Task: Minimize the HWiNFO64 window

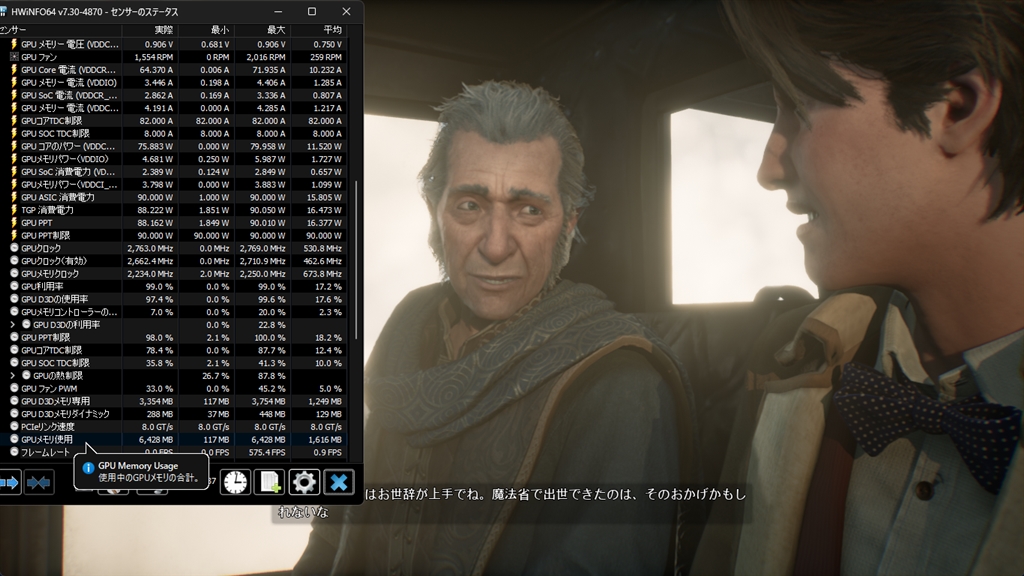Action: pyautogui.click(x=278, y=12)
